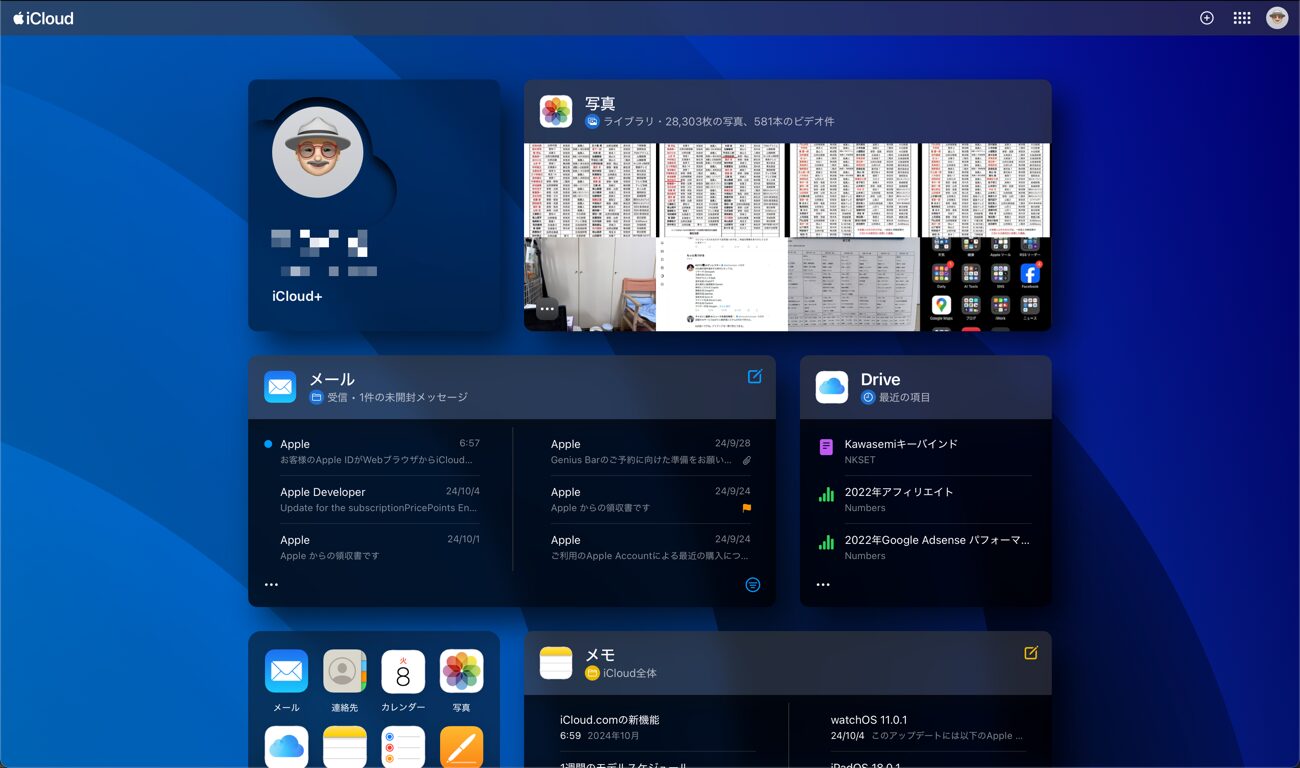Open Photos app icon in 写真 tile header
This screenshot has width=1300, height=768.
tap(556, 111)
